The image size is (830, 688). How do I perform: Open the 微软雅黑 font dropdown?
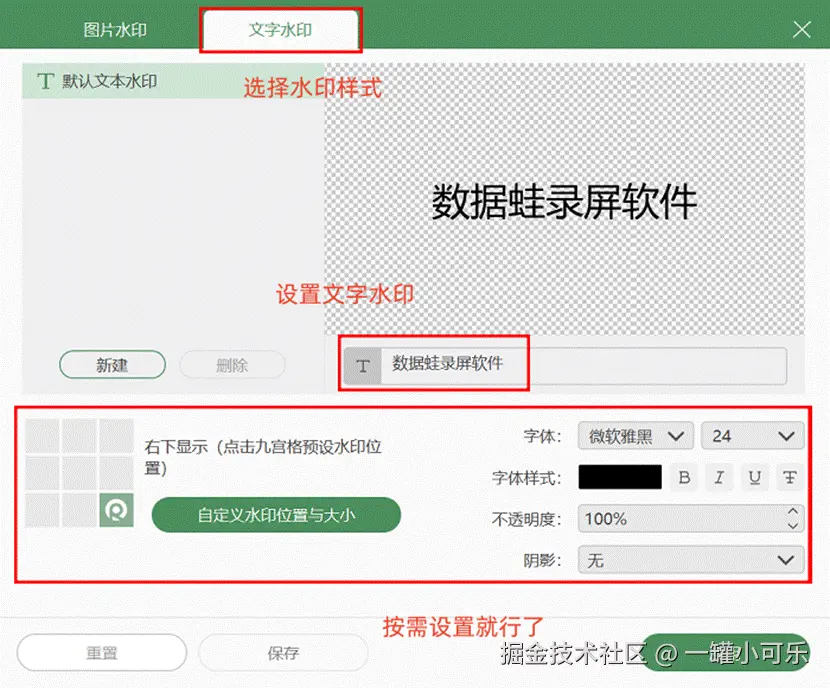pyautogui.click(x=636, y=436)
